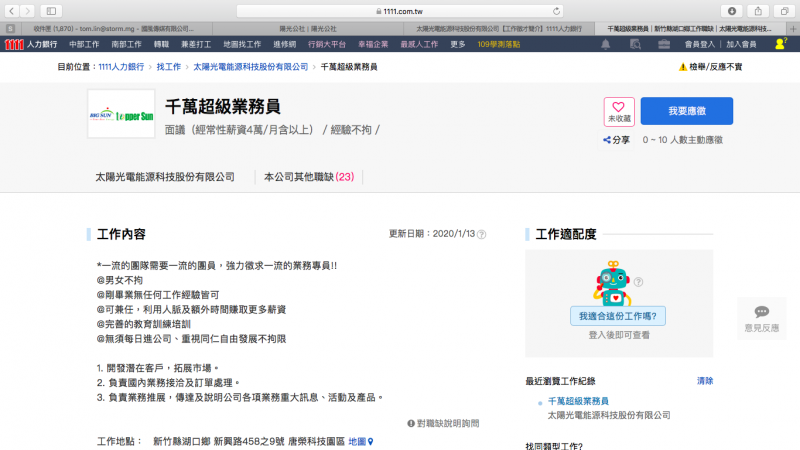800x450 pixels.
Task: Reload the page via address bar icon
Action: 556,11
